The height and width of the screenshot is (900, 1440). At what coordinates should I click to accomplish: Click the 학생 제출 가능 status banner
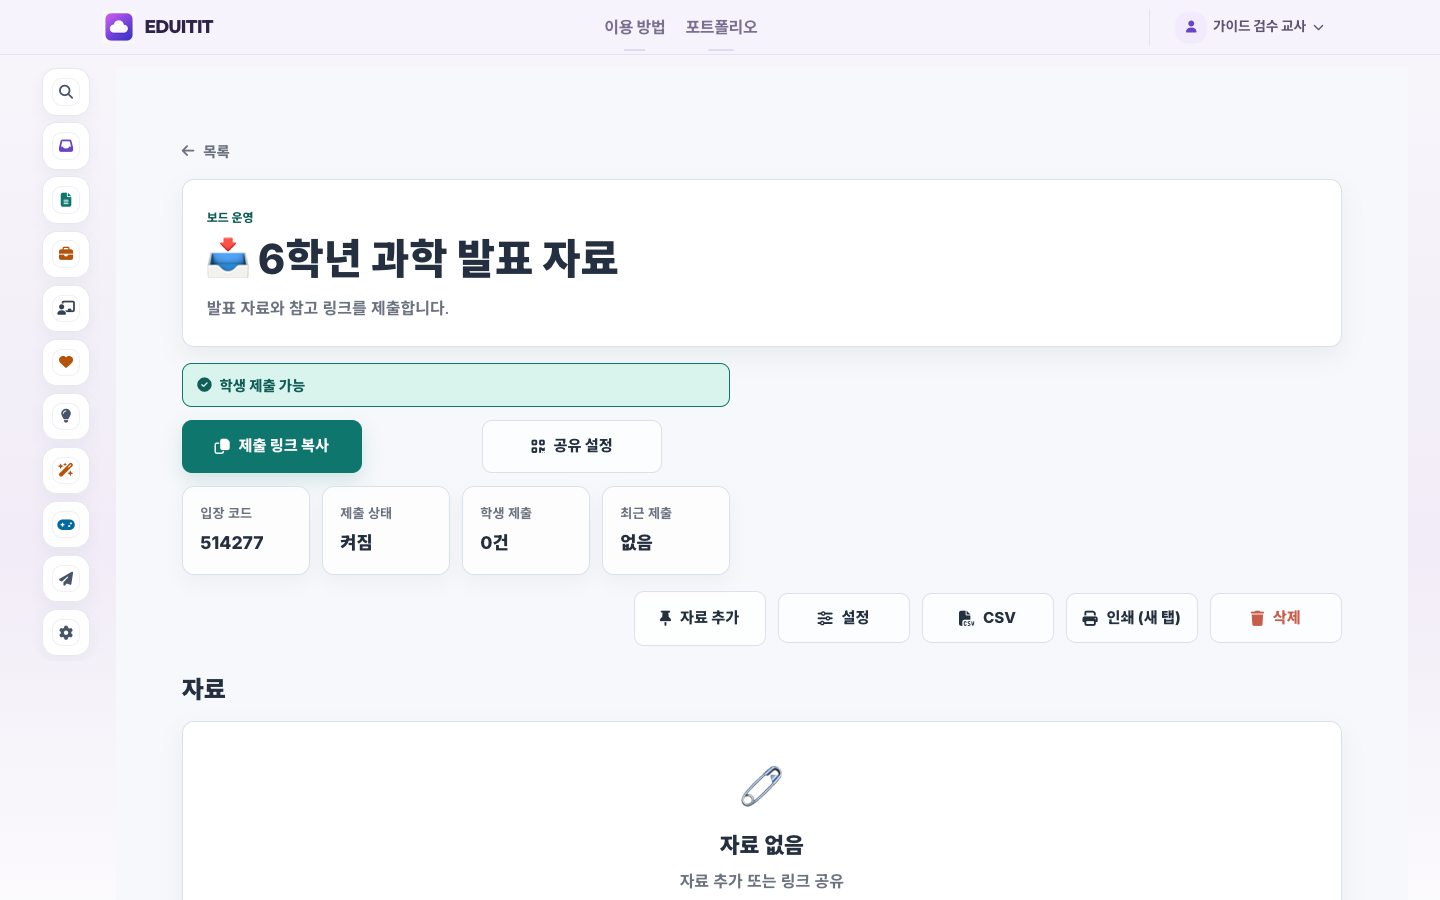tap(456, 385)
